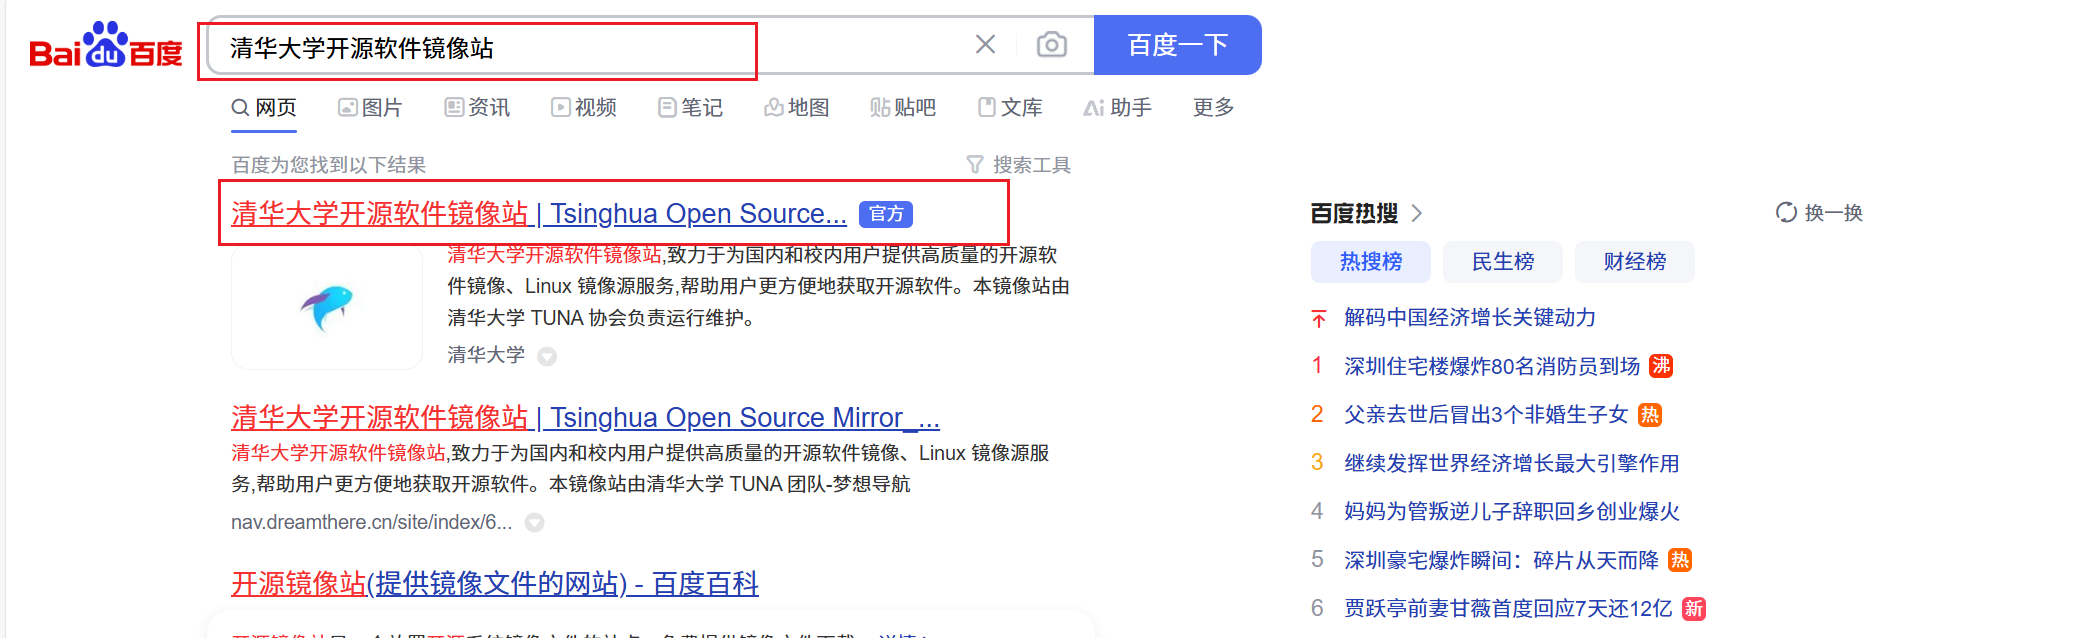Image resolution: width=2082 pixels, height=638 pixels.
Task: Open hot topic 深圳豪宅爆炸瞬间：碎片从天而降
Action: (1501, 560)
